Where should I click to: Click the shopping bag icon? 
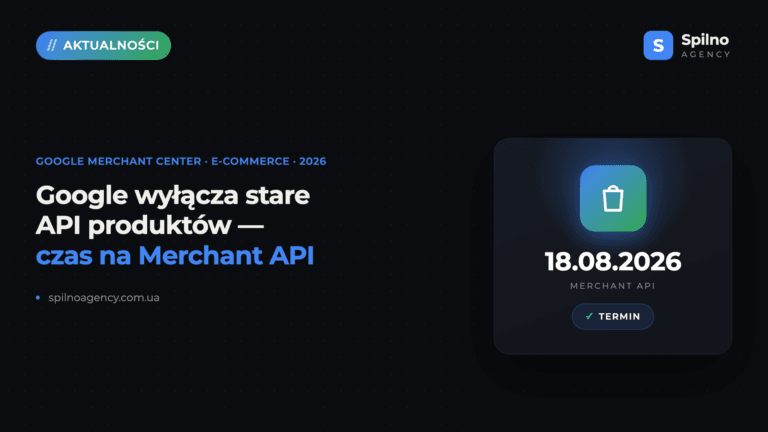coord(613,198)
